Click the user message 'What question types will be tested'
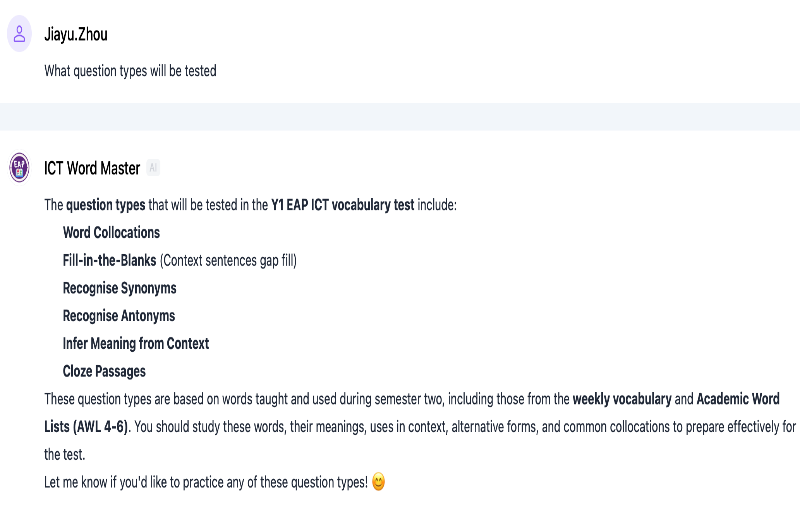The height and width of the screenshot is (506, 800). 130,71
